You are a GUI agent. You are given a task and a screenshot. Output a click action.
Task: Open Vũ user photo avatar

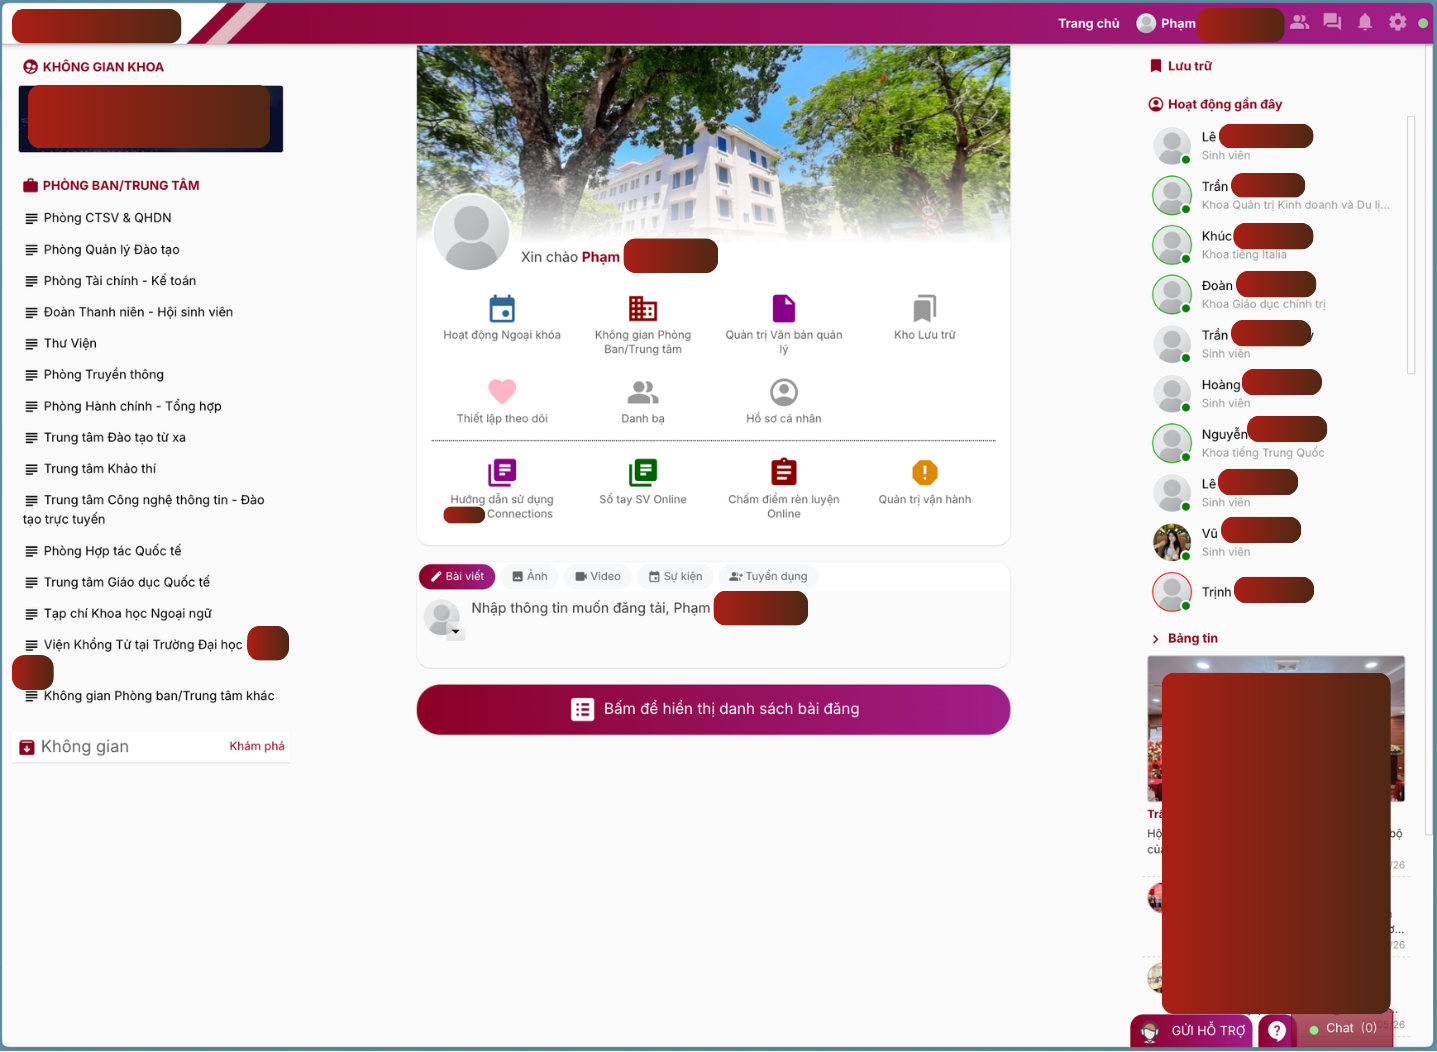click(x=1172, y=542)
